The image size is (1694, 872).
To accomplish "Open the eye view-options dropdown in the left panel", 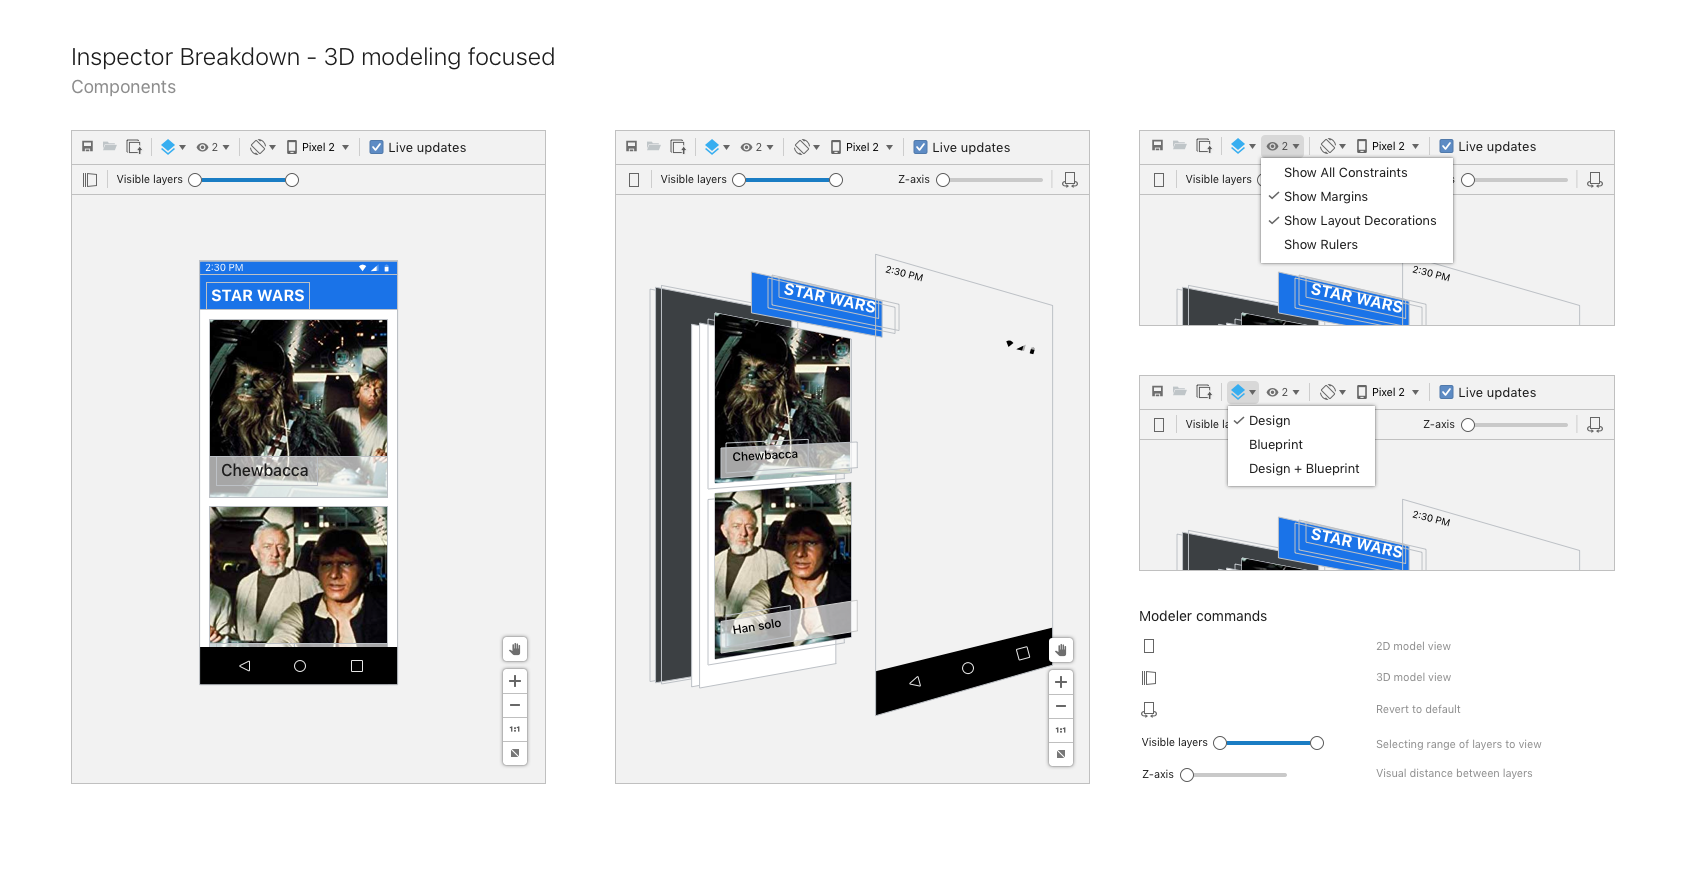I will (x=213, y=147).
